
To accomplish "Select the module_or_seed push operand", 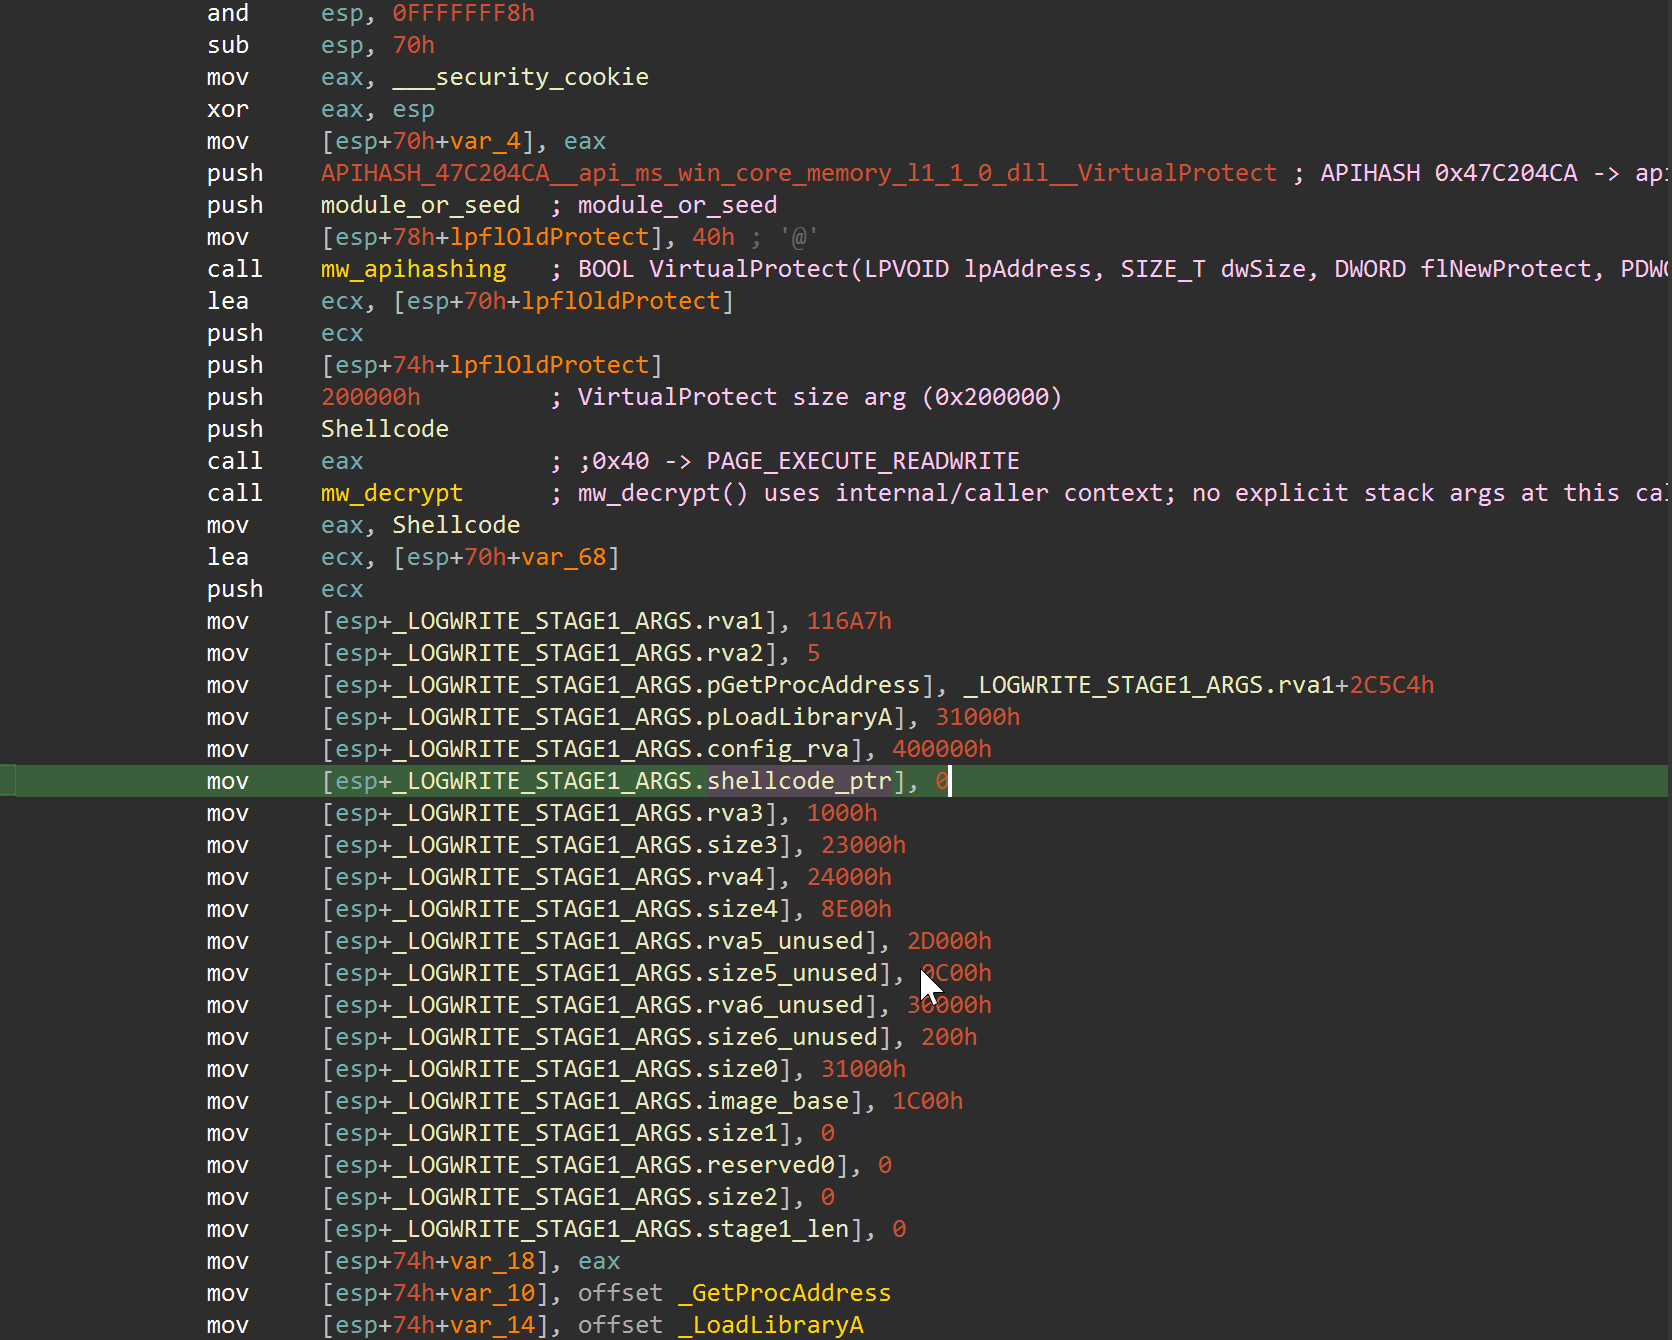I will click(420, 205).
